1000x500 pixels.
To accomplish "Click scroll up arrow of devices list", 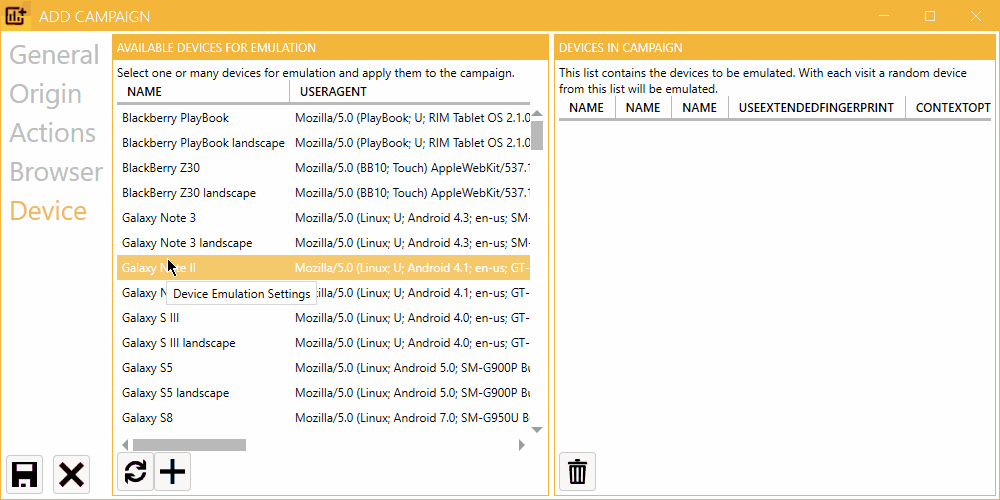I will 537,114.
